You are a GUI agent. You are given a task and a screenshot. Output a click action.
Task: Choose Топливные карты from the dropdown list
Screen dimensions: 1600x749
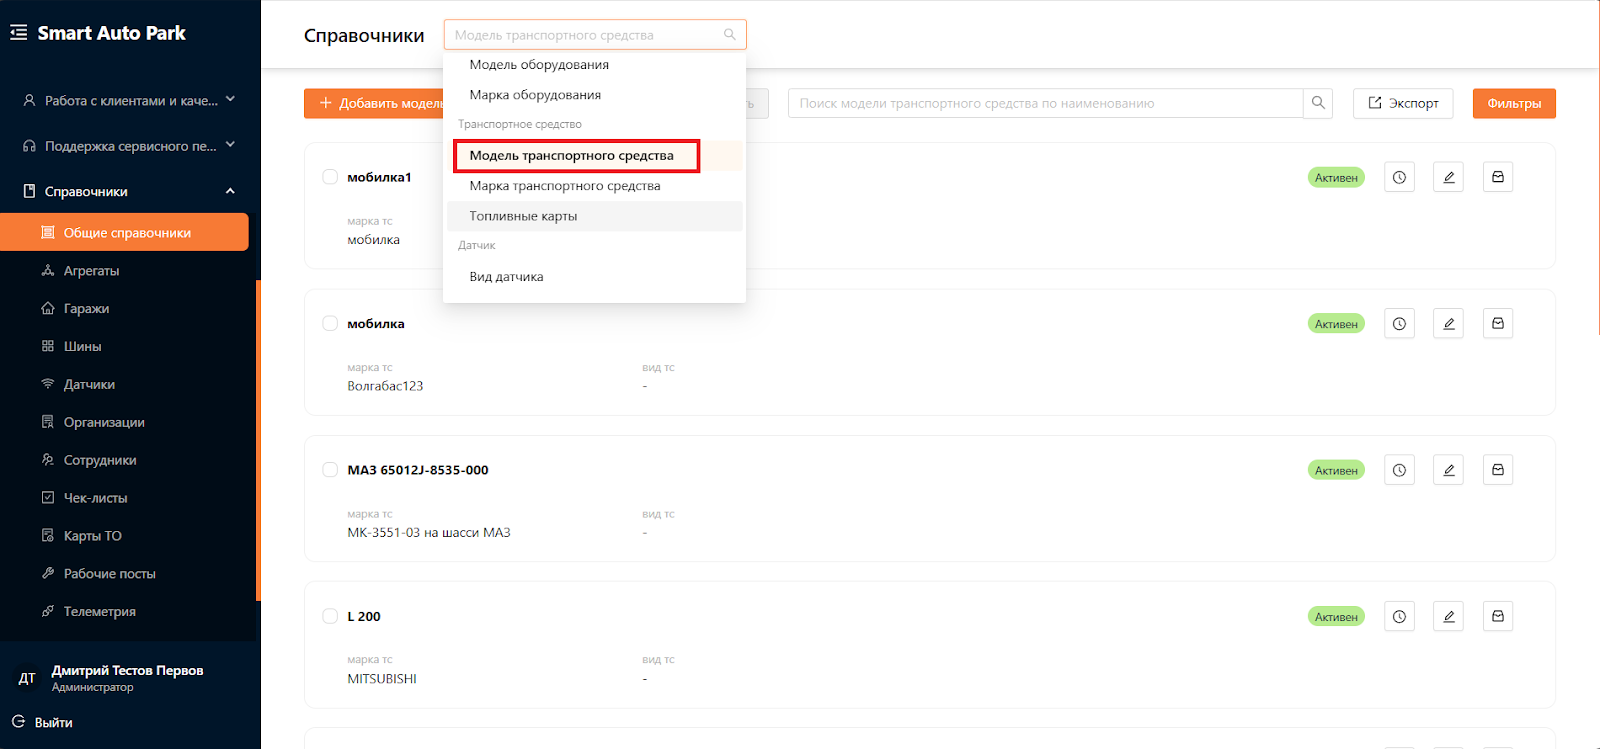point(523,216)
